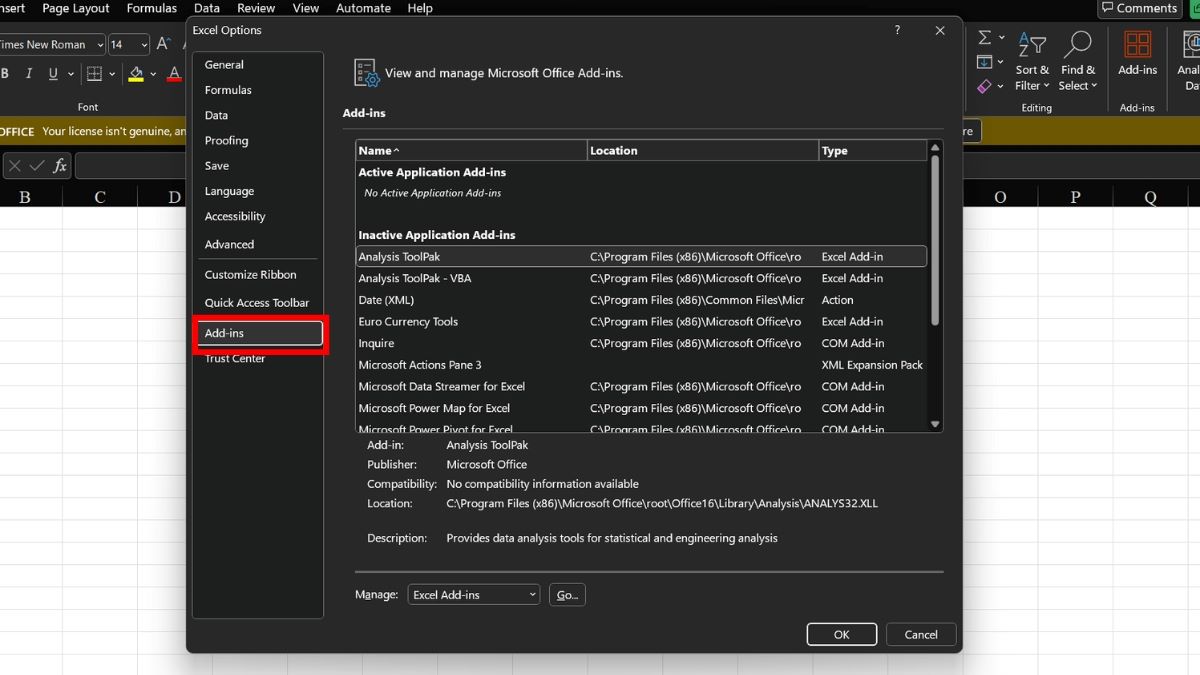Select Microsoft Data Streamer for Excel row
Screen dimensions: 1200x675
click(x=642, y=387)
